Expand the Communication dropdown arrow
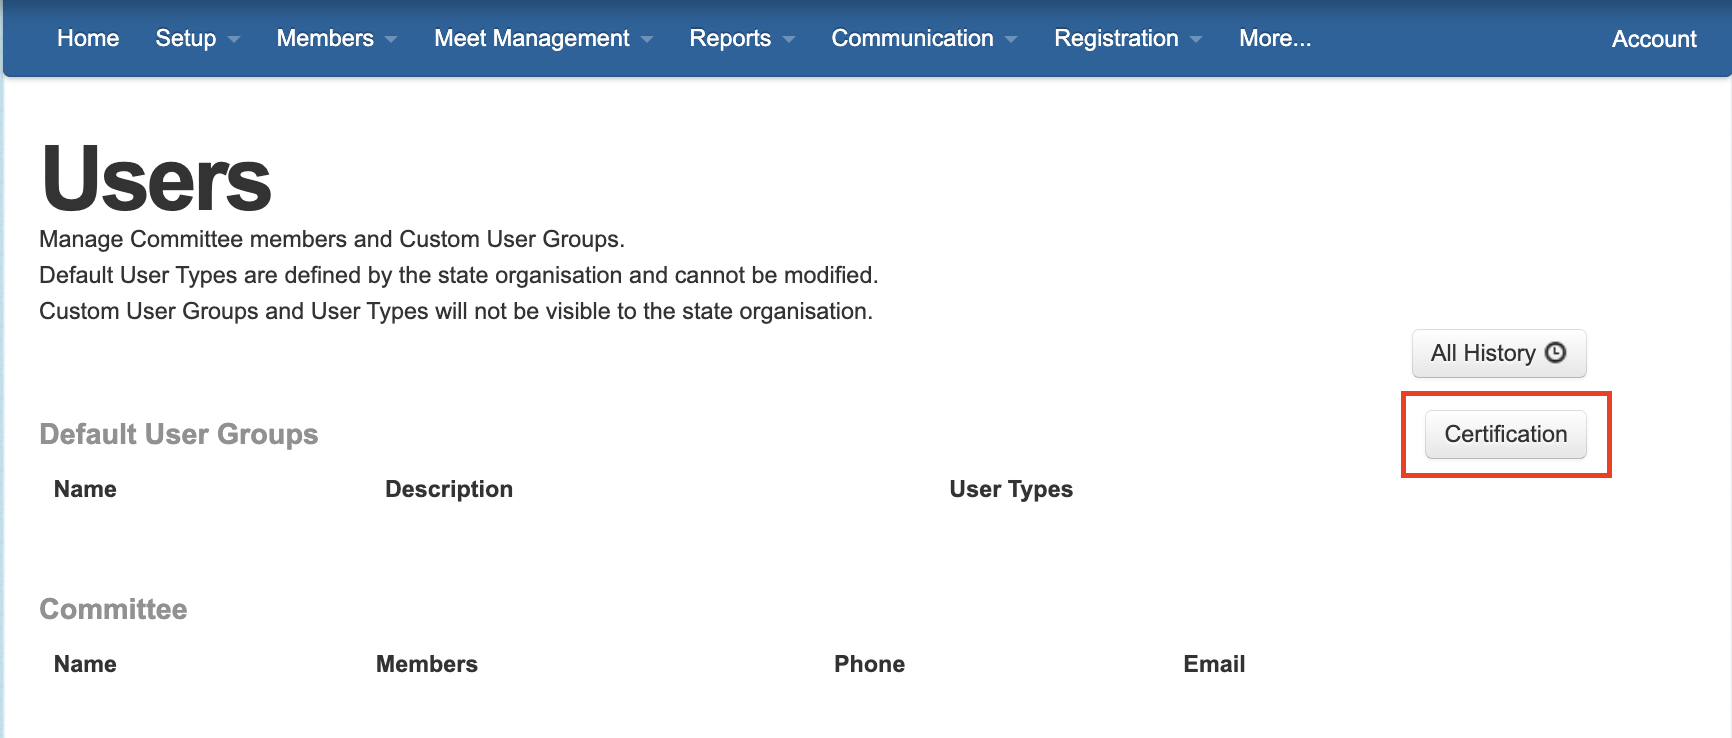 tap(1011, 40)
